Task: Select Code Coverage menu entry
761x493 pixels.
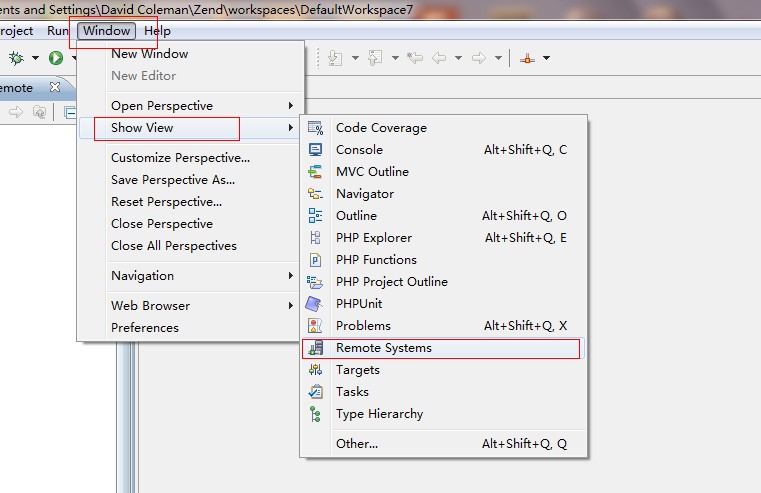Action: point(443,128)
